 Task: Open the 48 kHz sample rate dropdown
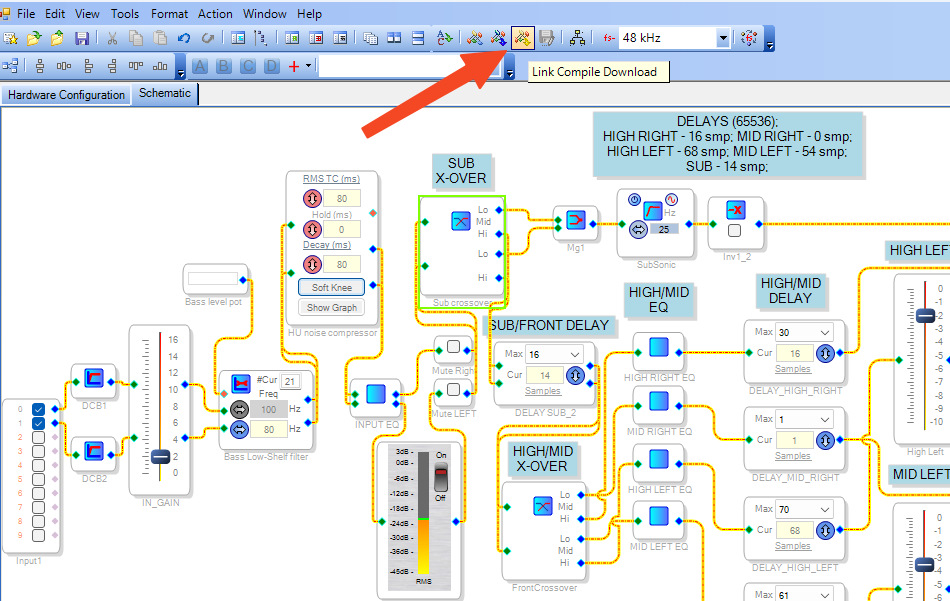tap(723, 38)
